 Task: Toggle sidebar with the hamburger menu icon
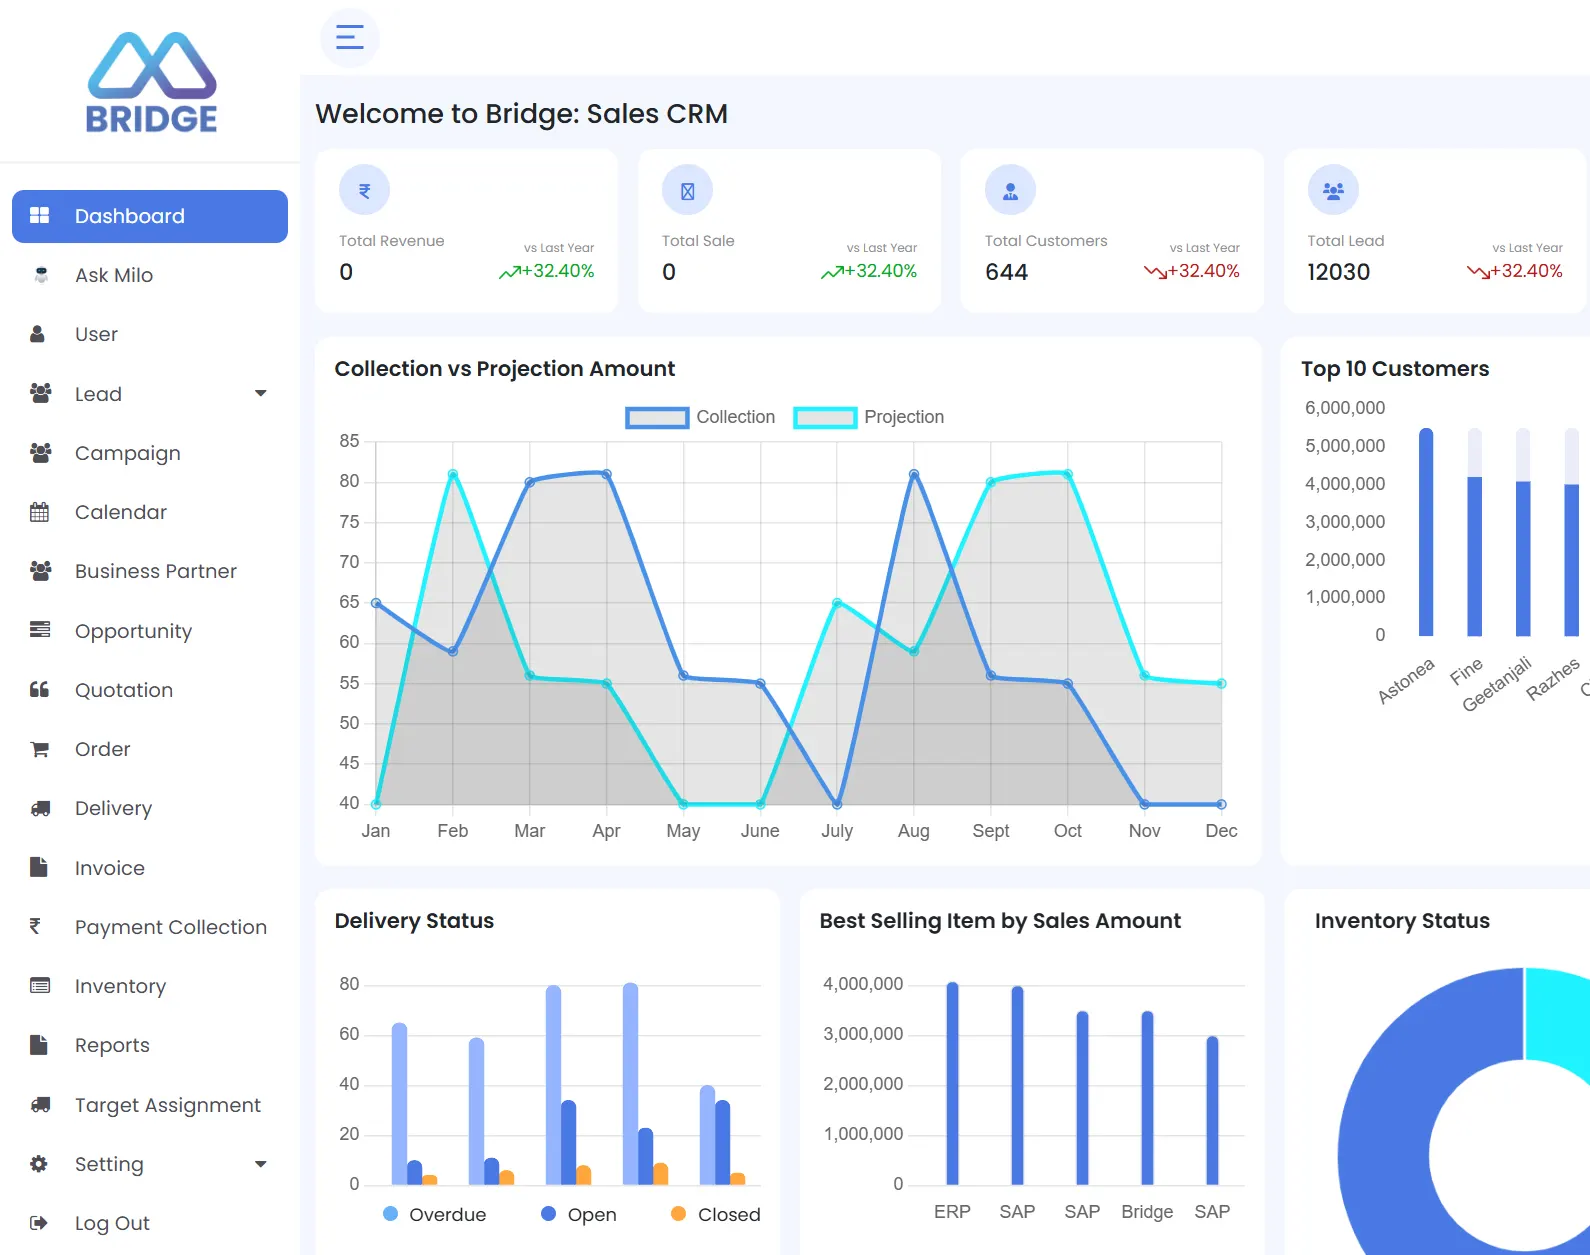(x=350, y=38)
